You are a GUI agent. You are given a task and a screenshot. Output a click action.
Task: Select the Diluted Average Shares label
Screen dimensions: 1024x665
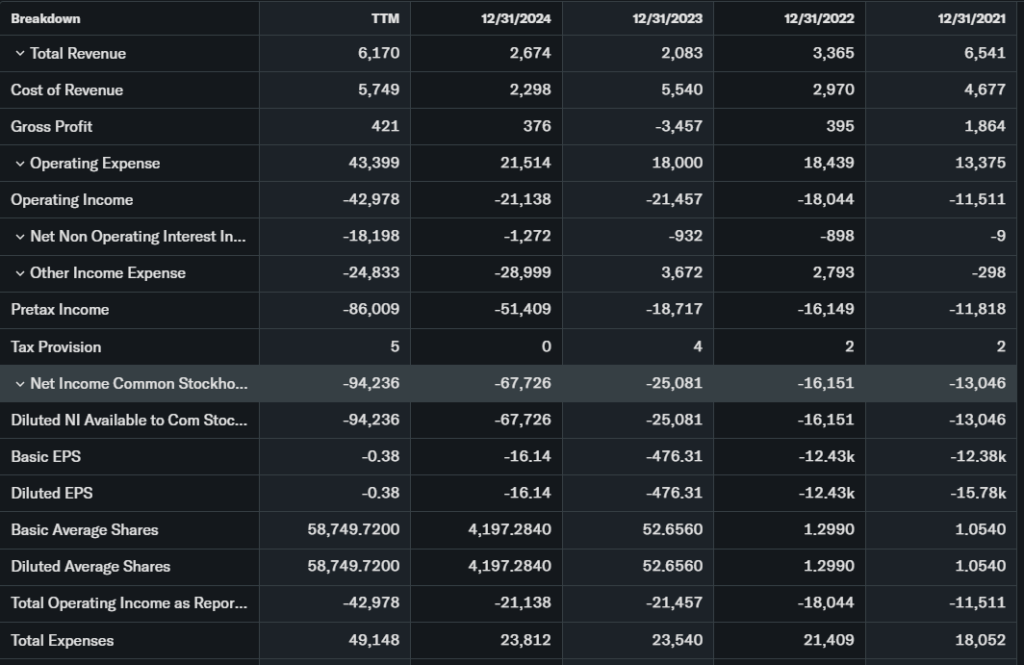point(91,567)
